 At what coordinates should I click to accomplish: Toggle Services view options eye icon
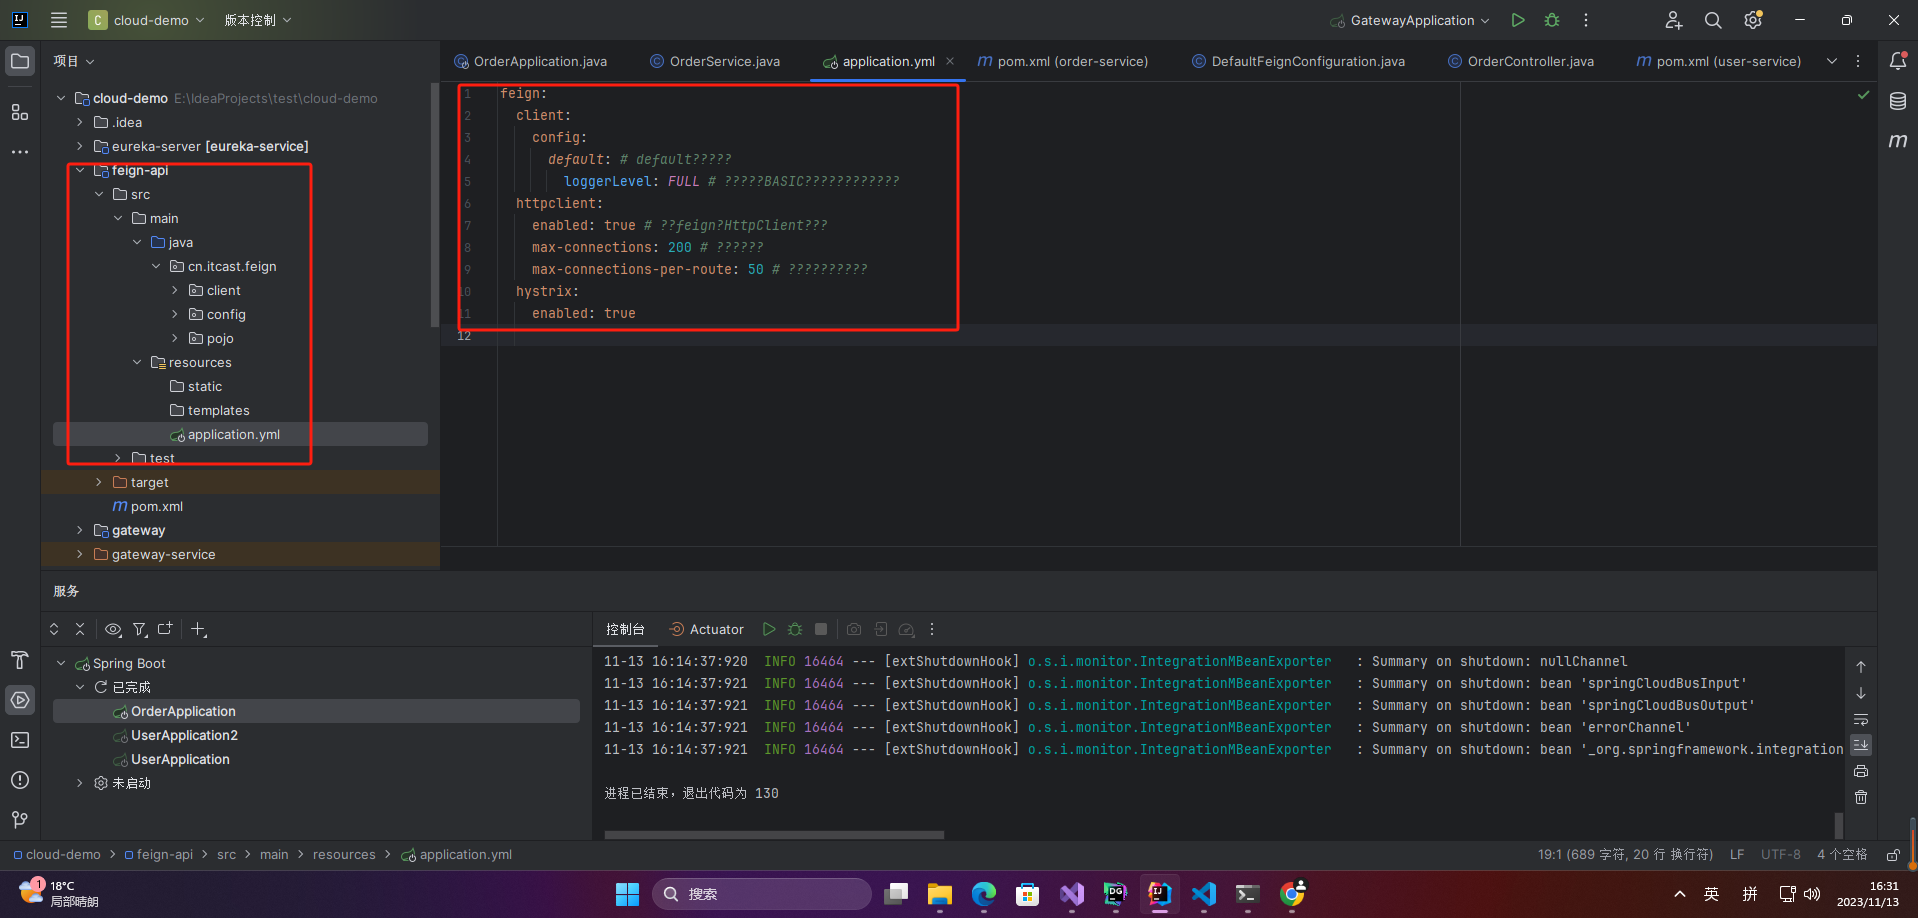click(113, 629)
